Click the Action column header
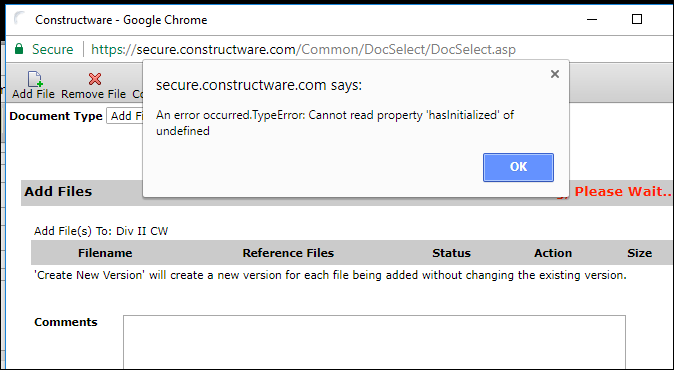This screenshot has height=370, width=674. [553, 253]
